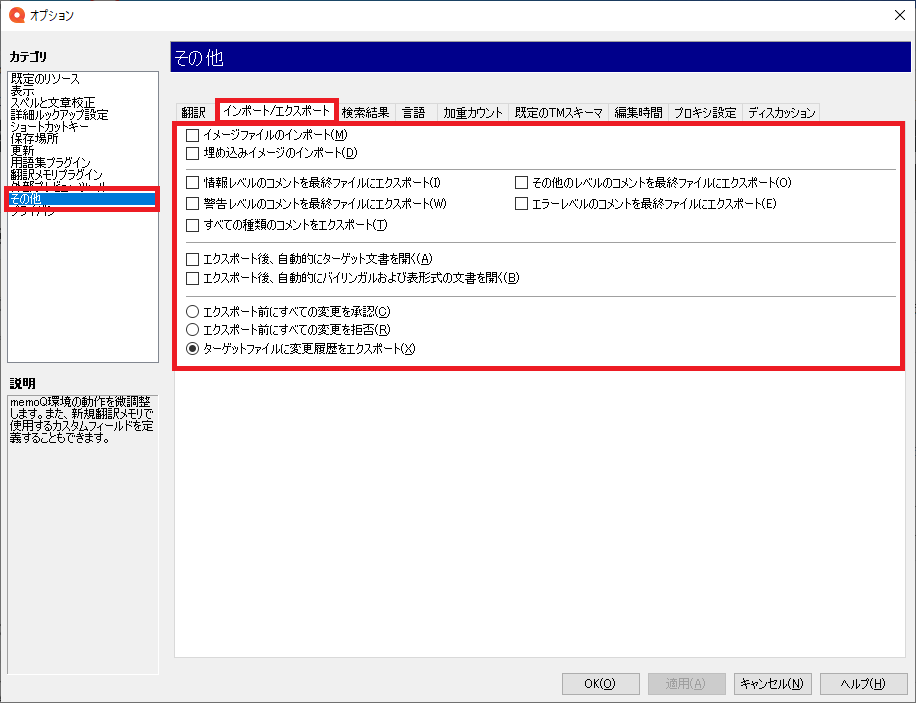Click the キャンセル(N) button
Screen dimensions: 916x703
click(x=772, y=684)
